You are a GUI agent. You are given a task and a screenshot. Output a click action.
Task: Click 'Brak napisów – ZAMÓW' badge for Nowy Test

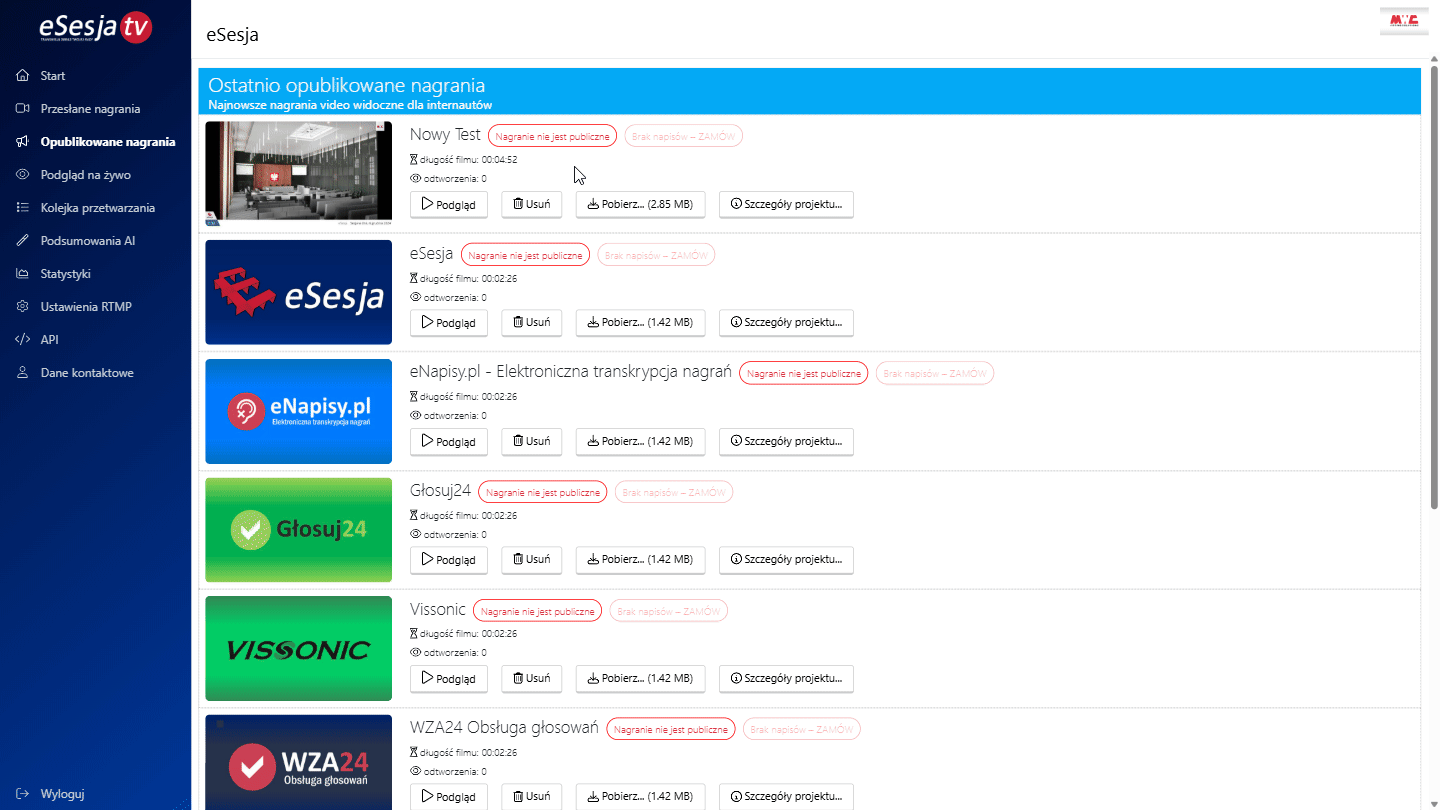[x=683, y=137]
